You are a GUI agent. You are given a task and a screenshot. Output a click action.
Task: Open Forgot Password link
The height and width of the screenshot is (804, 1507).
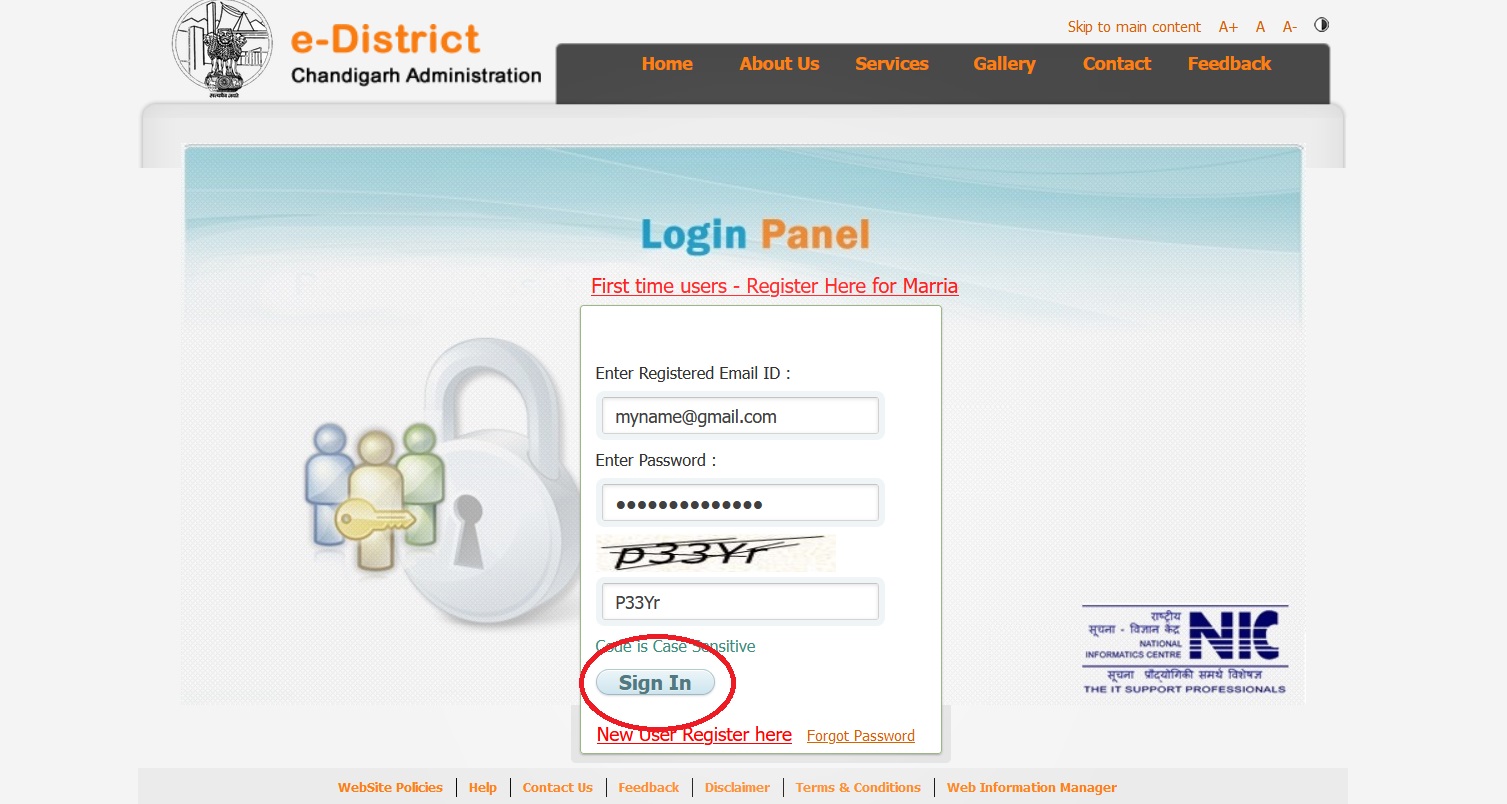(x=860, y=736)
